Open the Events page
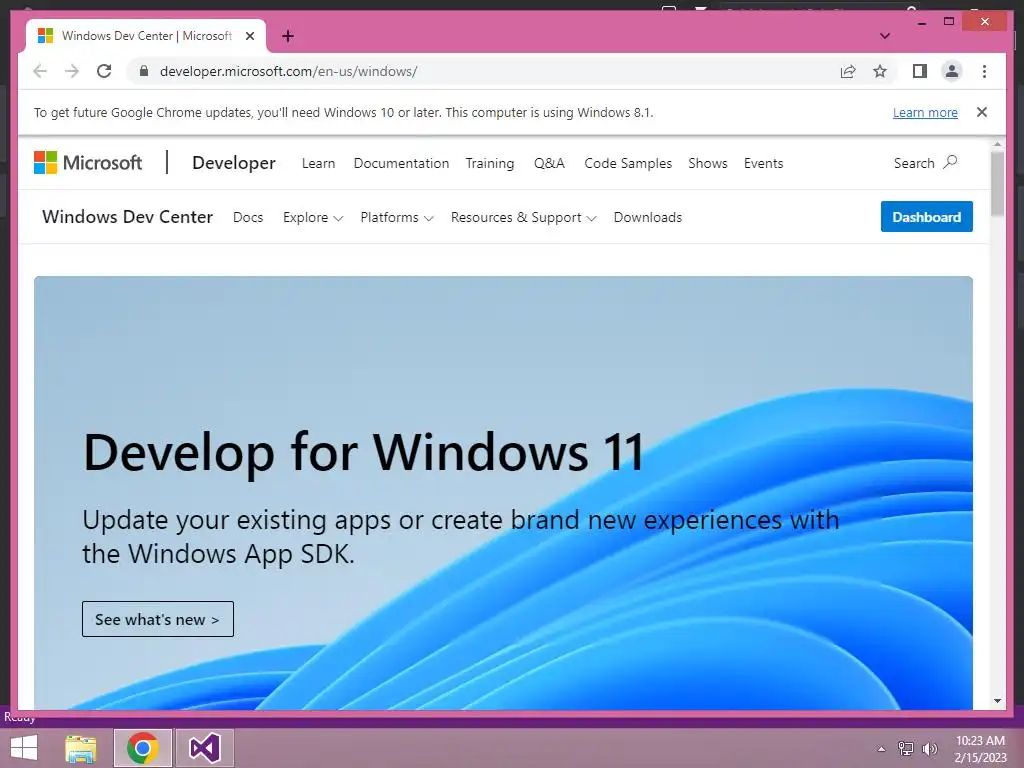Image resolution: width=1024 pixels, height=768 pixels. coord(763,163)
